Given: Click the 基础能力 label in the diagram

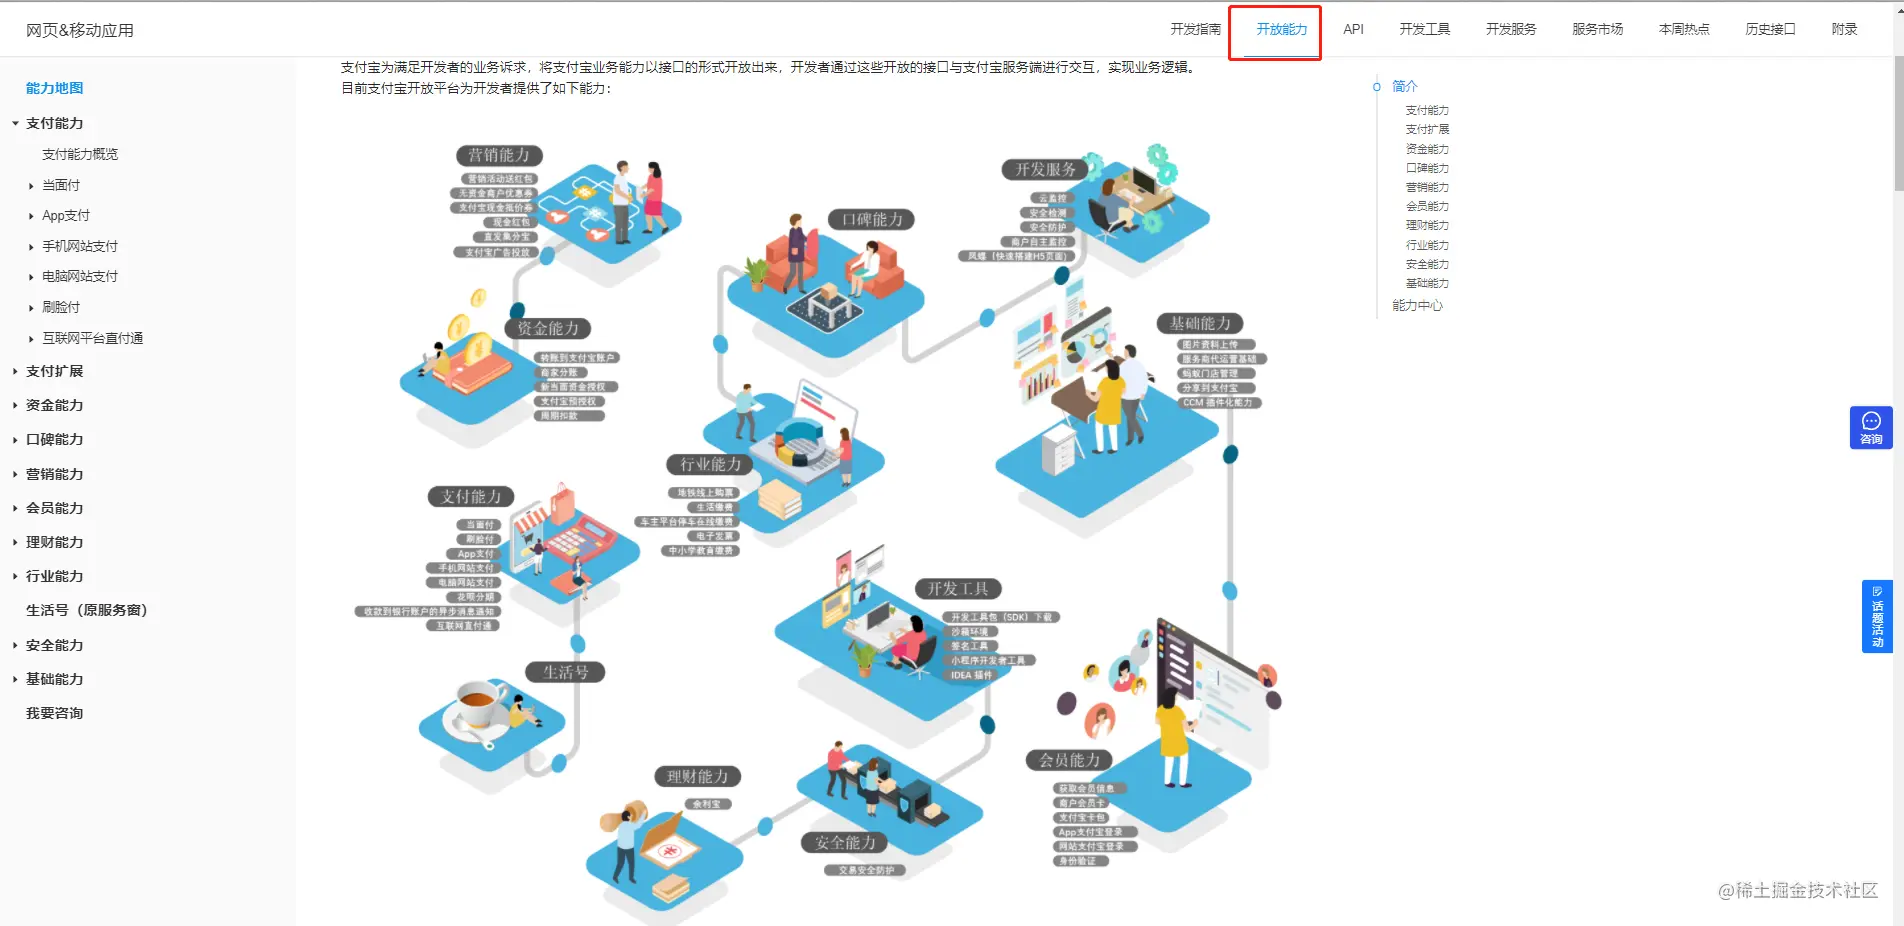Looking at the screenshot, I should [x=1200, y=324].
